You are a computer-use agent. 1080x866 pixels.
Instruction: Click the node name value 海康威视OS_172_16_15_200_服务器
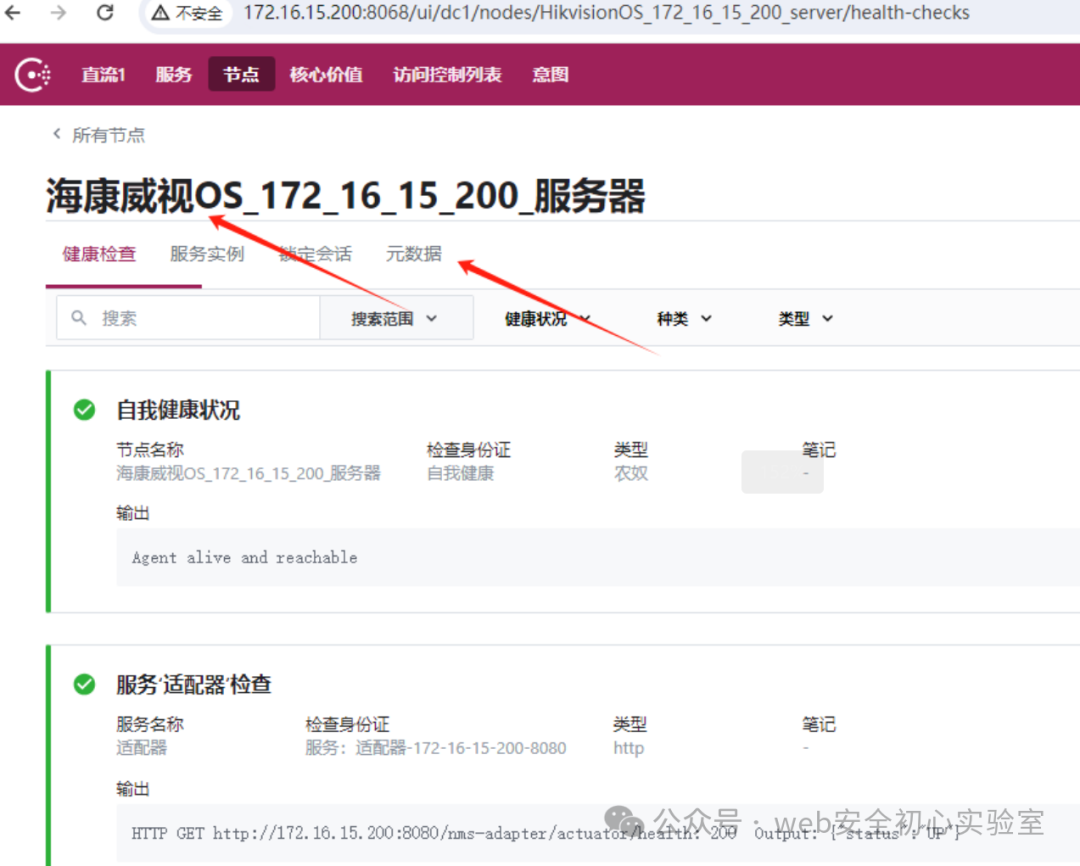click(249, 473)
